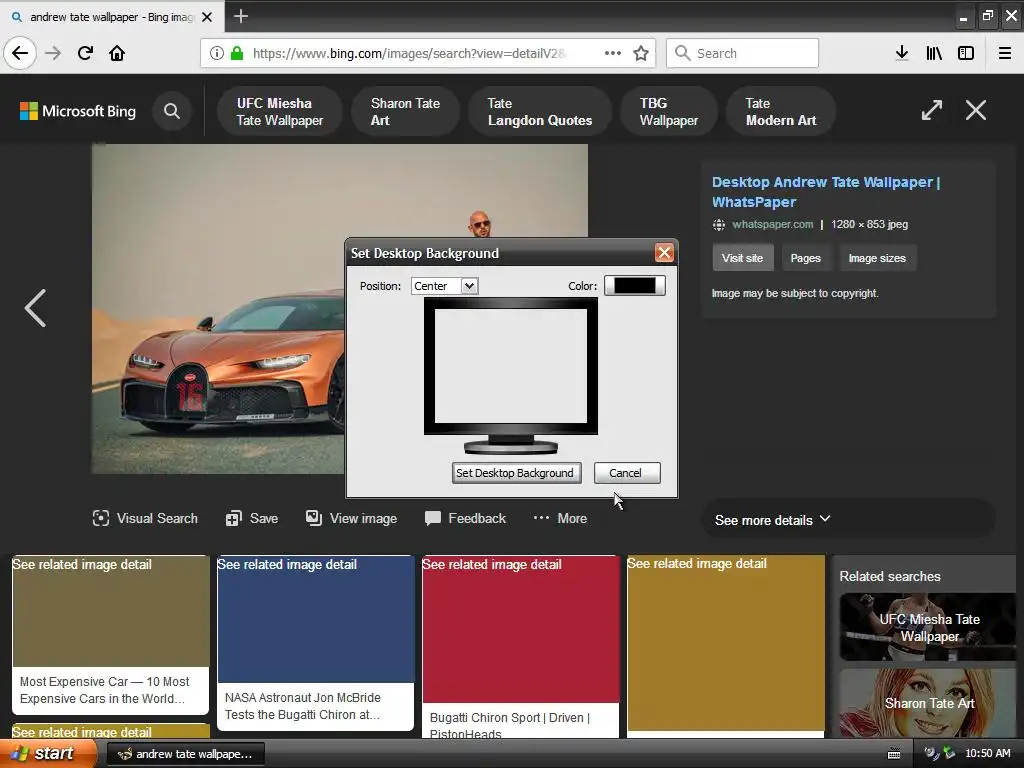Image resolution: width=1024 pixels, height=768 pixels.
Task: Open the Firefox home page icon
Action: (117, 53)
